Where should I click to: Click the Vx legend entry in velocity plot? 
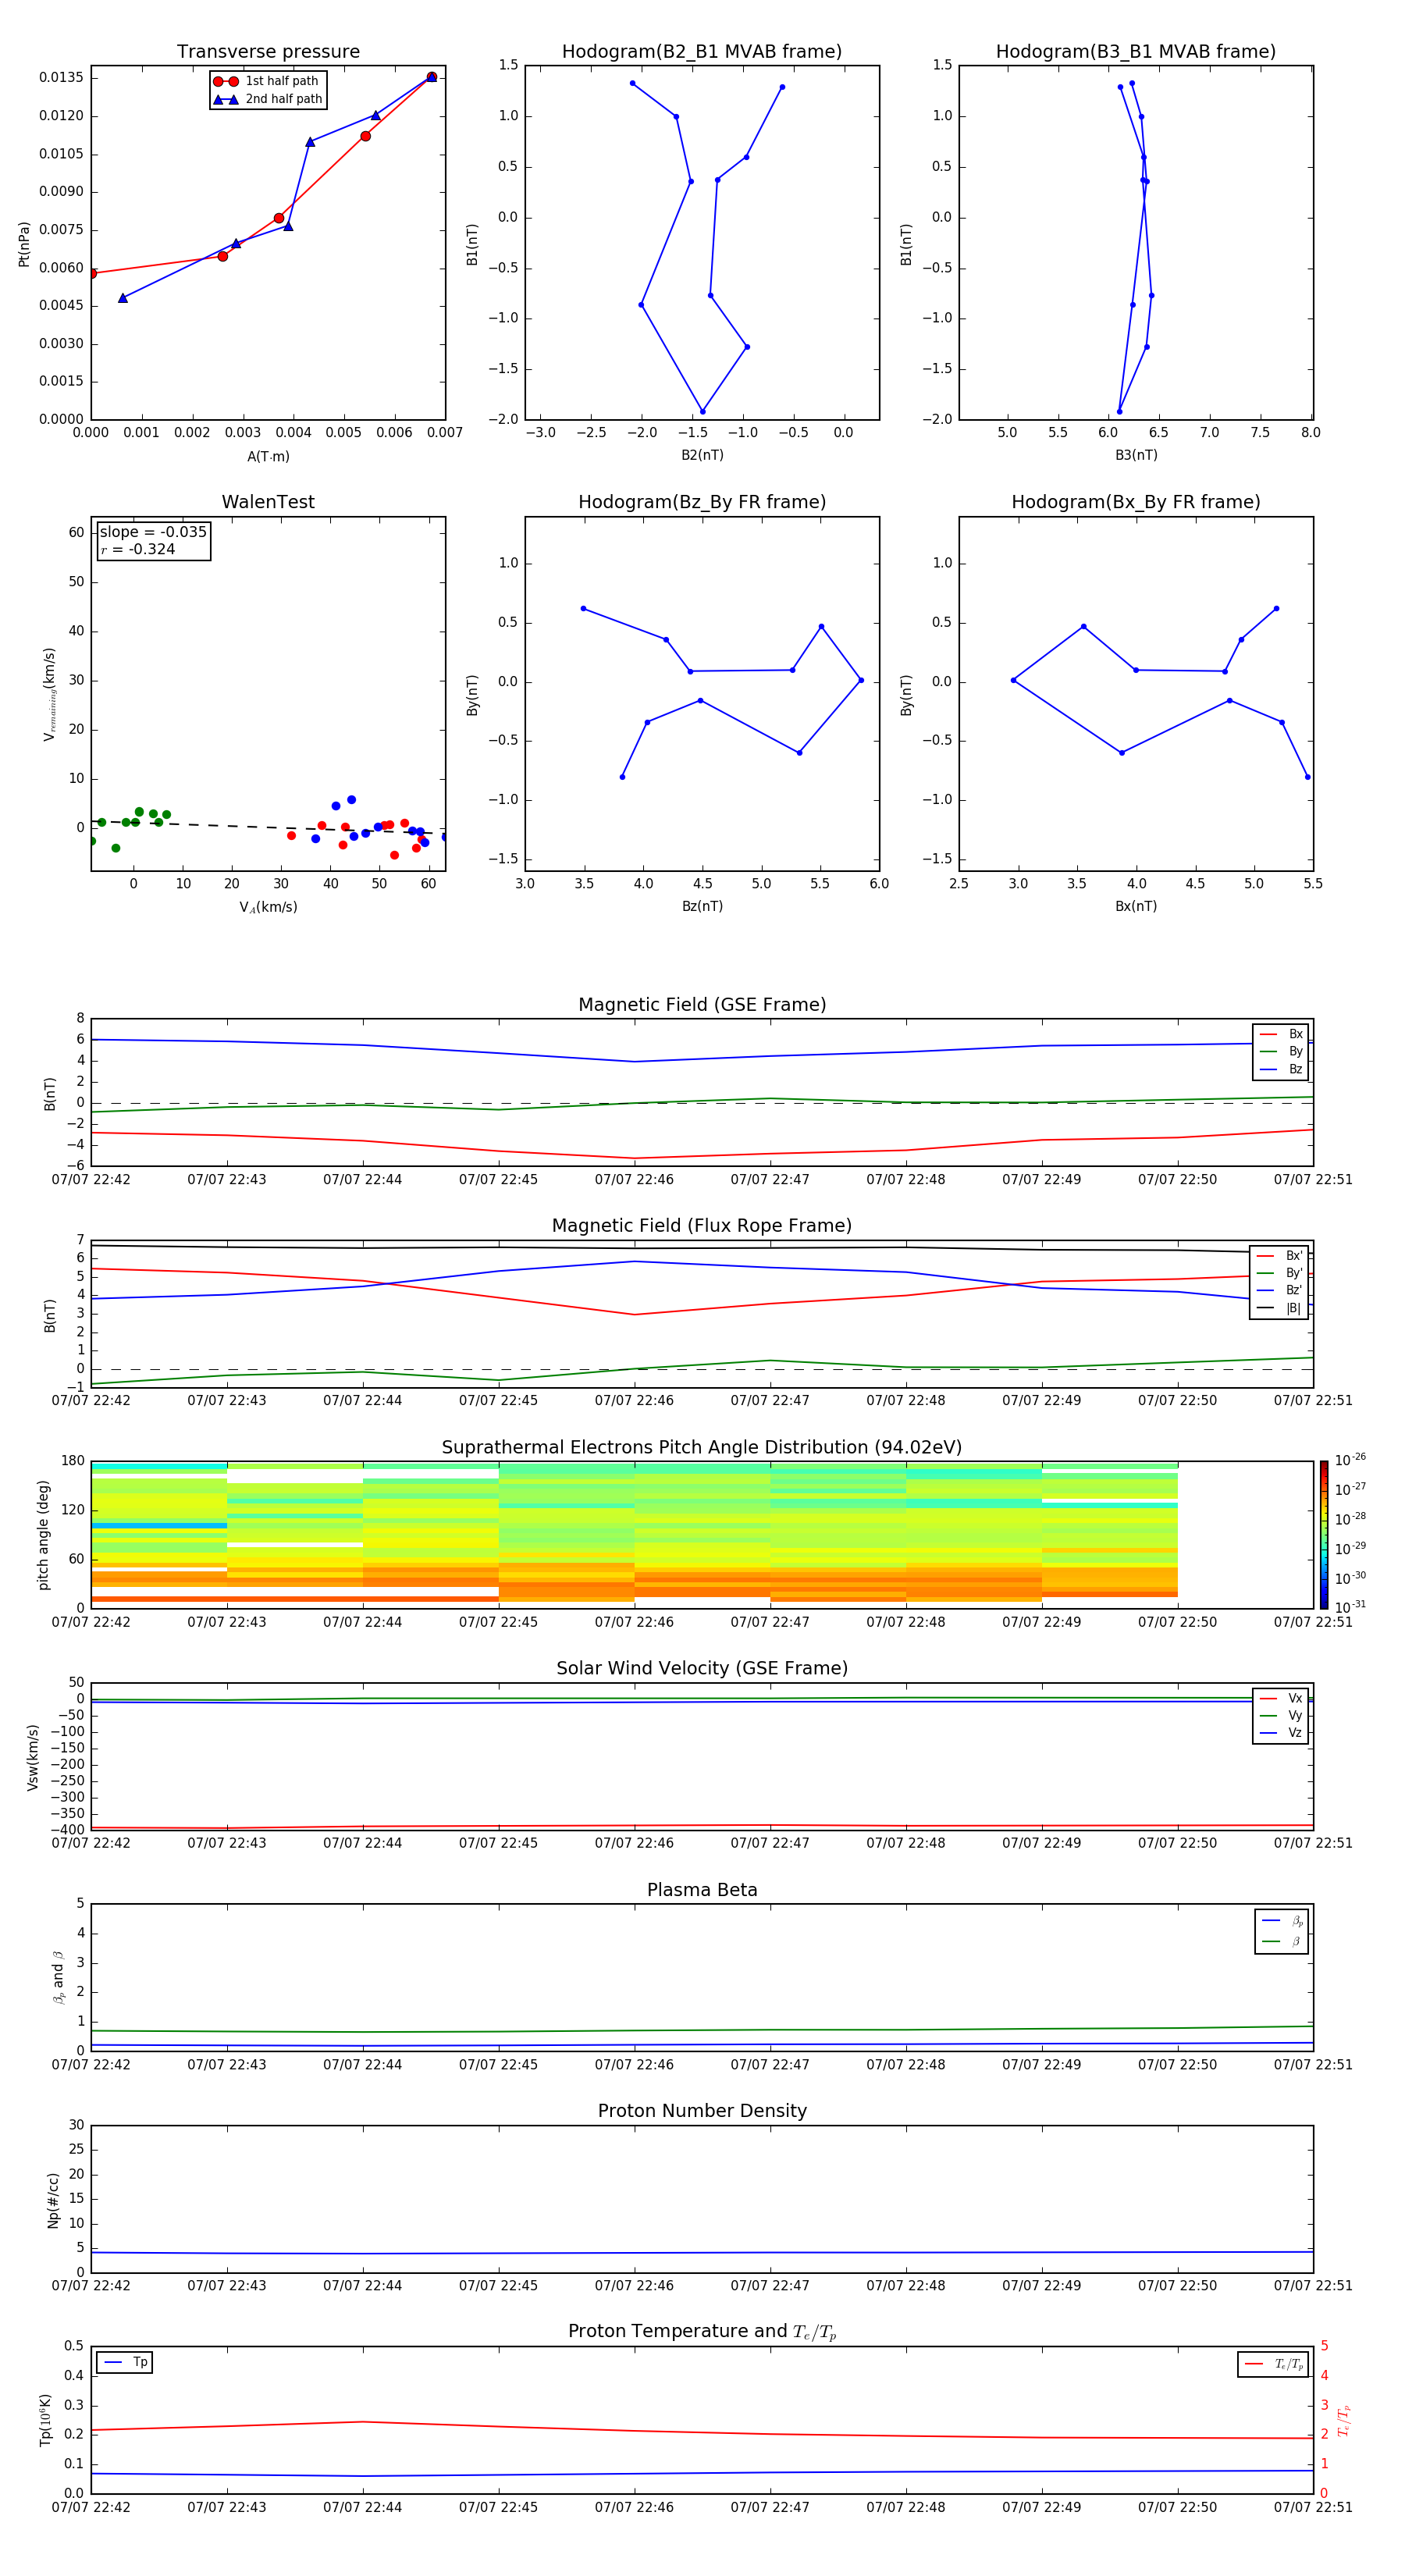[1281, 1698]
